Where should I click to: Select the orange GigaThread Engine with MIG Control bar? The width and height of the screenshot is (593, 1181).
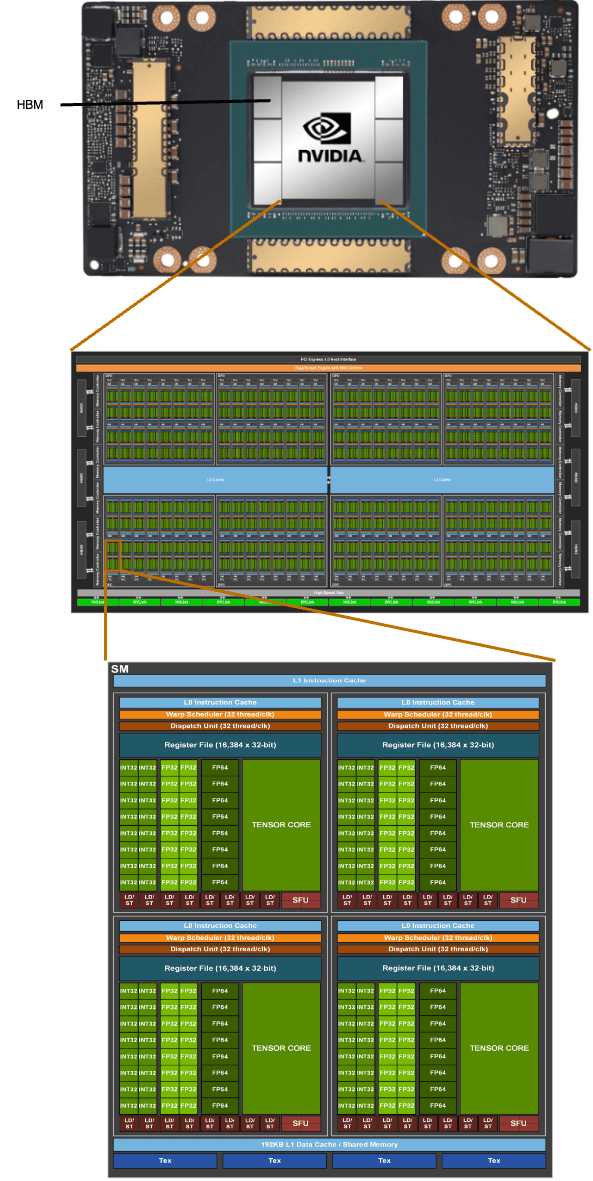pyautogui.click(x=329, y=368)
